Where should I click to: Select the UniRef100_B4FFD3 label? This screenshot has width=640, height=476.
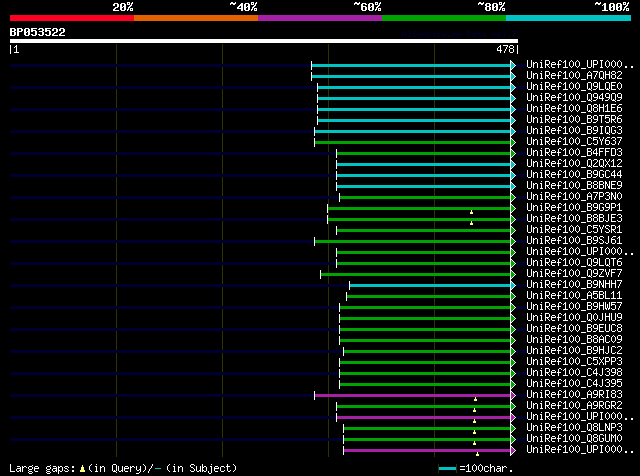tap(574, 153)
